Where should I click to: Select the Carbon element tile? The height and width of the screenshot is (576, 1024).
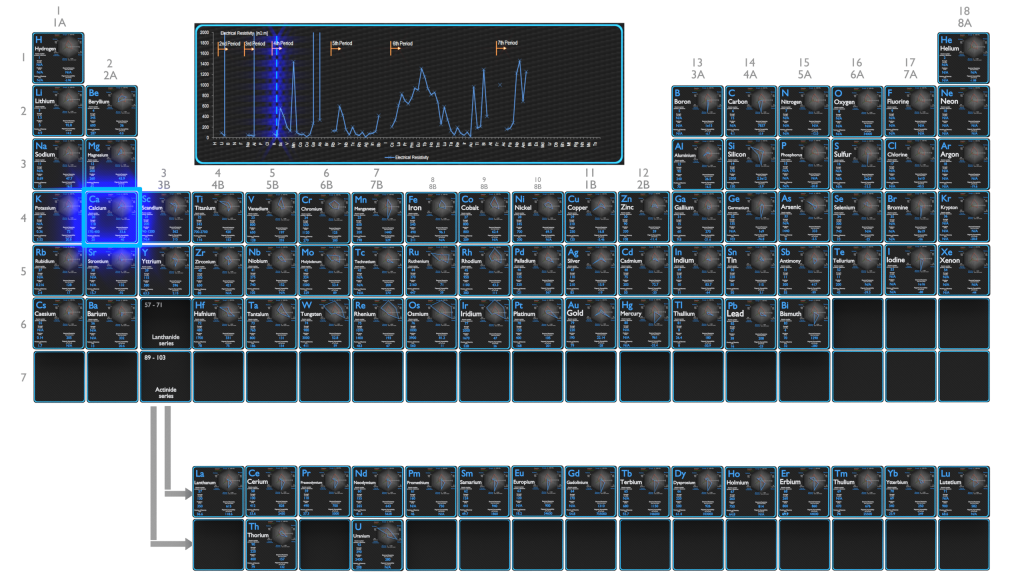[x=750, y=111]
